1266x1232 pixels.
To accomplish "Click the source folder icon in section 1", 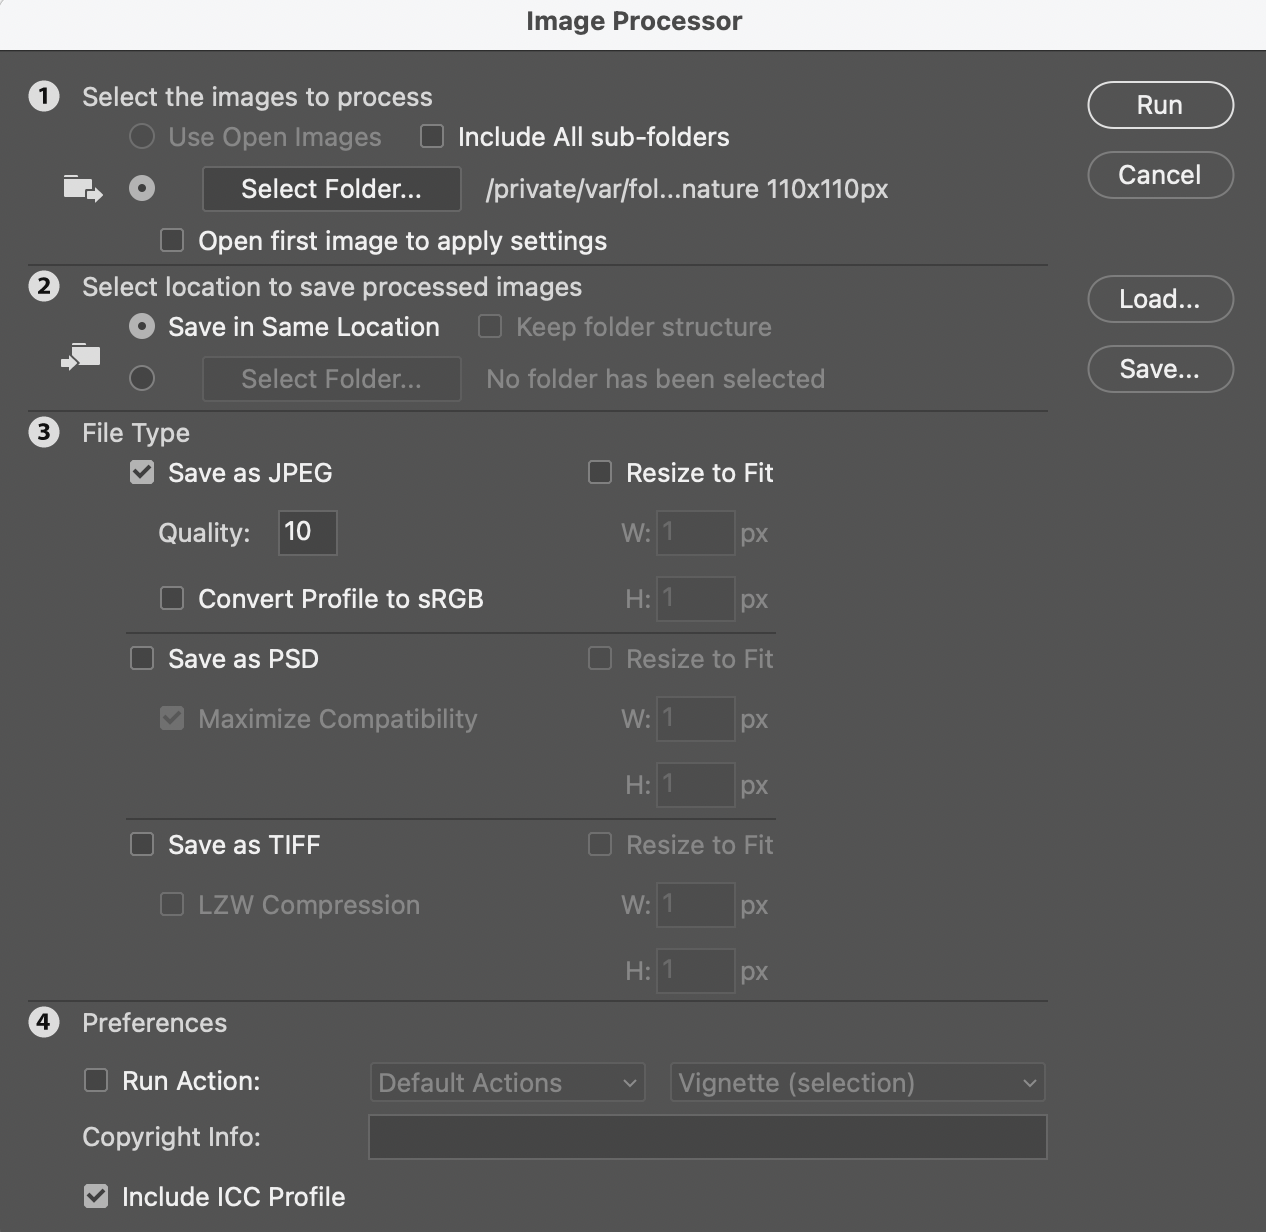I will (x=84, y=190).
